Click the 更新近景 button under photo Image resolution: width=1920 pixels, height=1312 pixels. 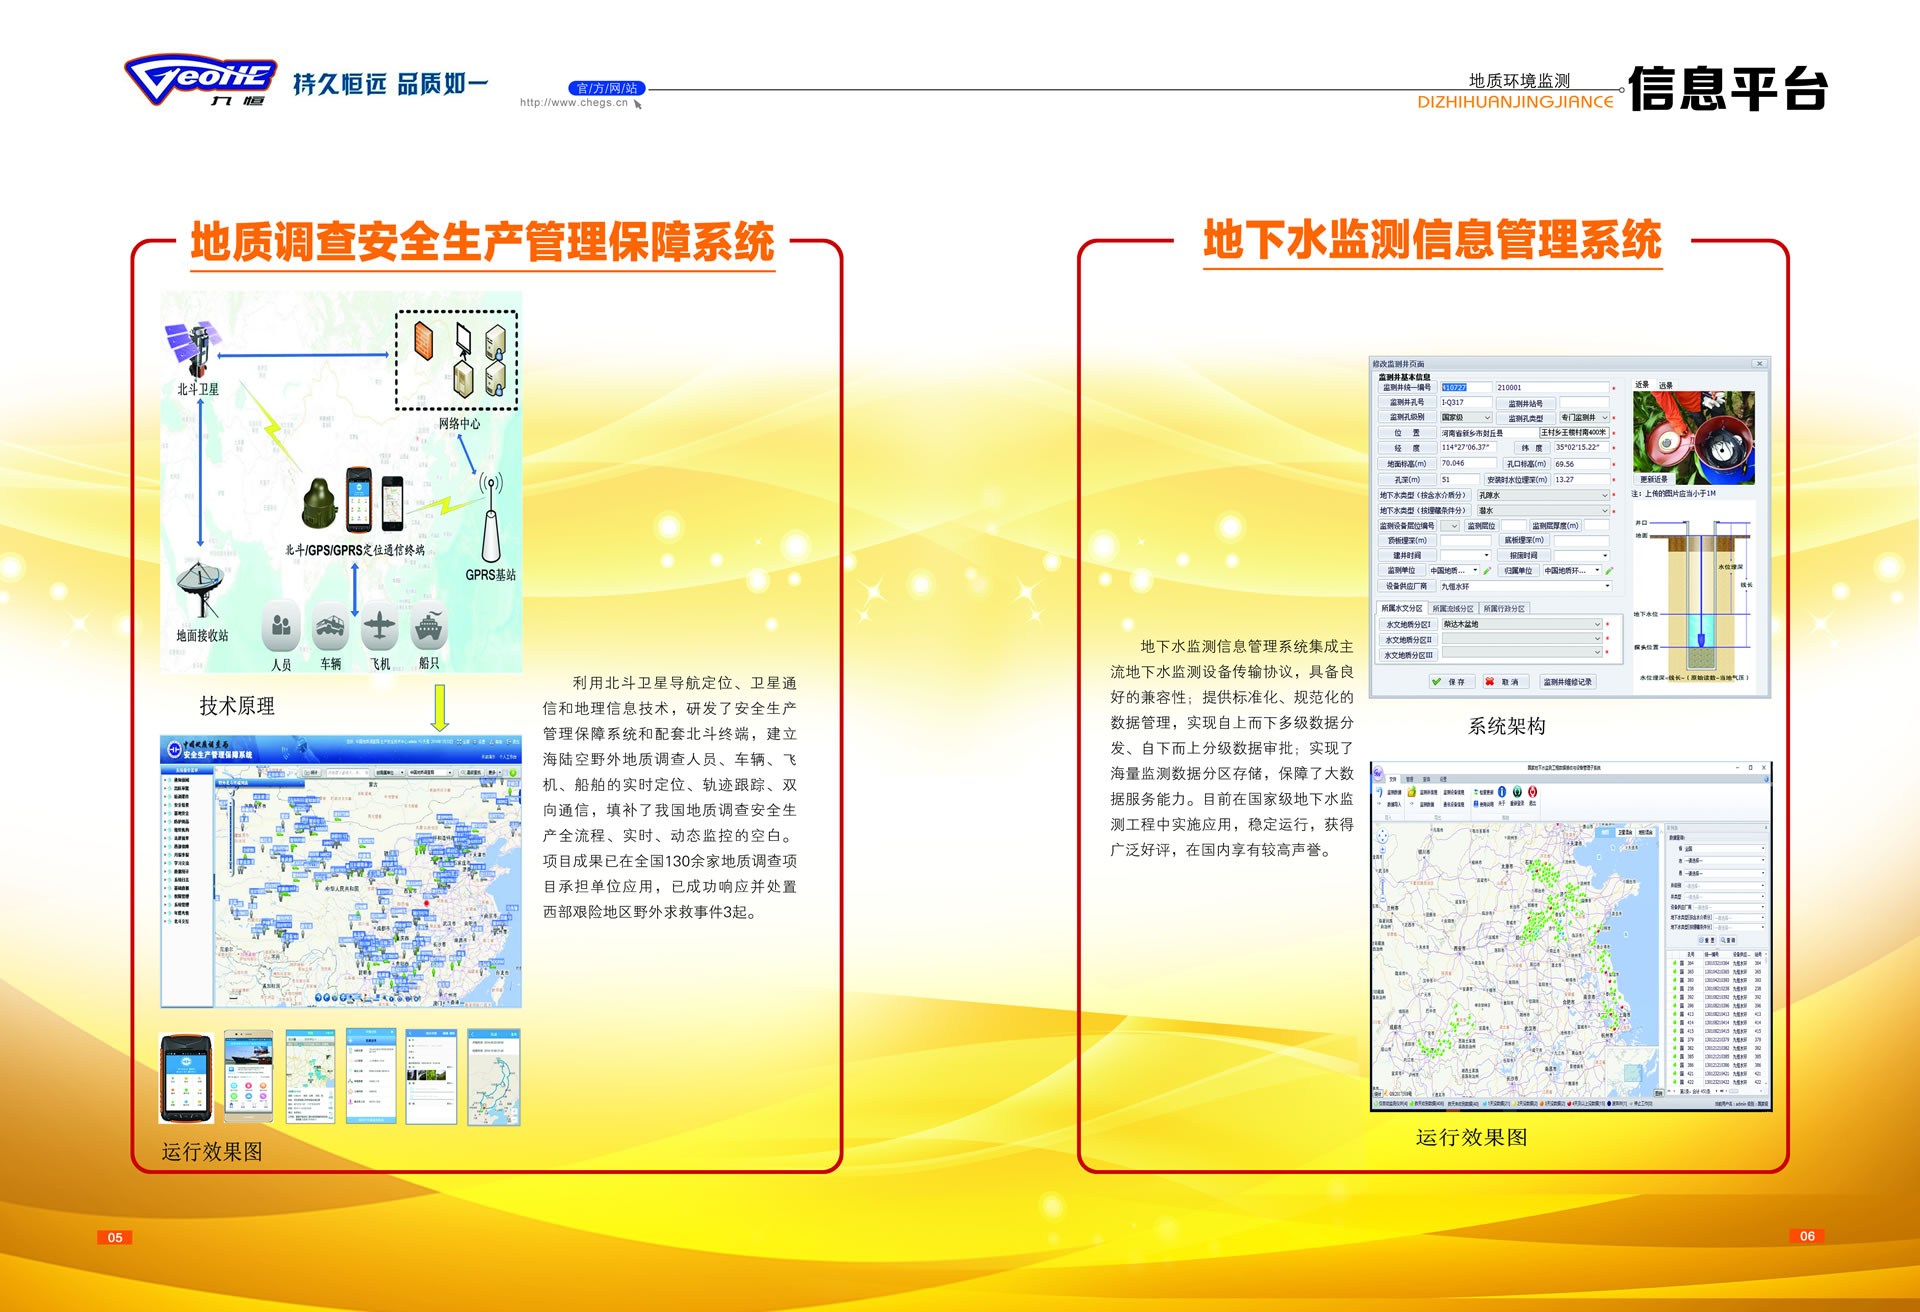[x=1654, y=479]
